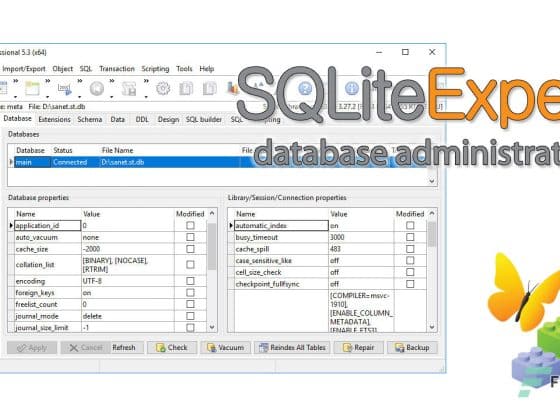Expand toolbar overflow chevron above transaction icon
The width and height of the screenshot is (560, 420).
tap(112, 82)
